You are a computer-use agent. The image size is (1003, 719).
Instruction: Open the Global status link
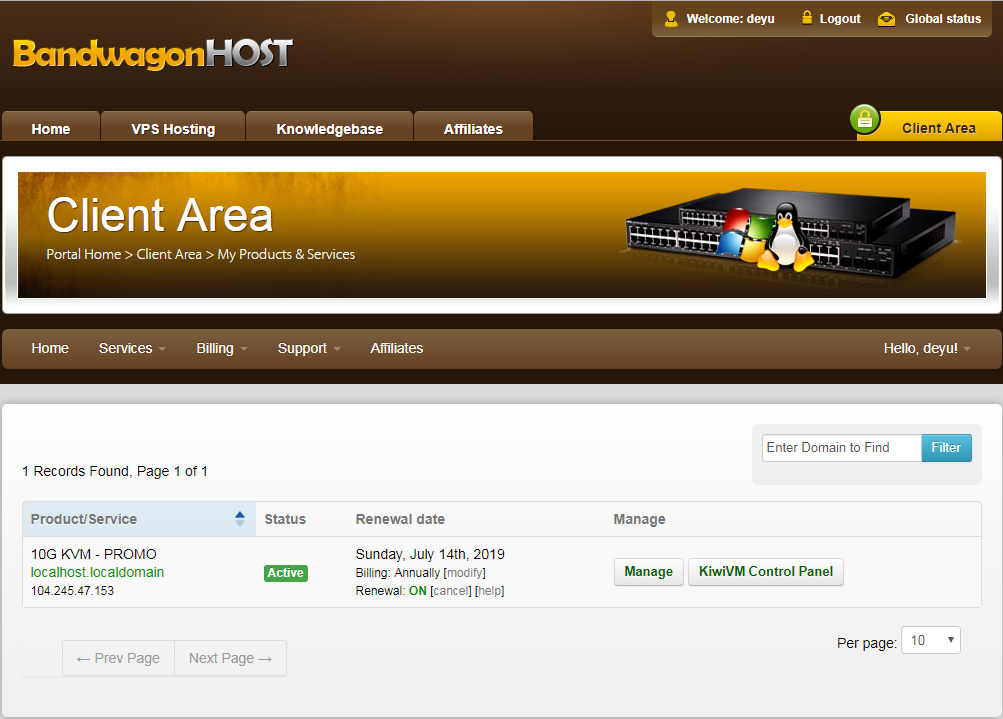tap(943, 19)
